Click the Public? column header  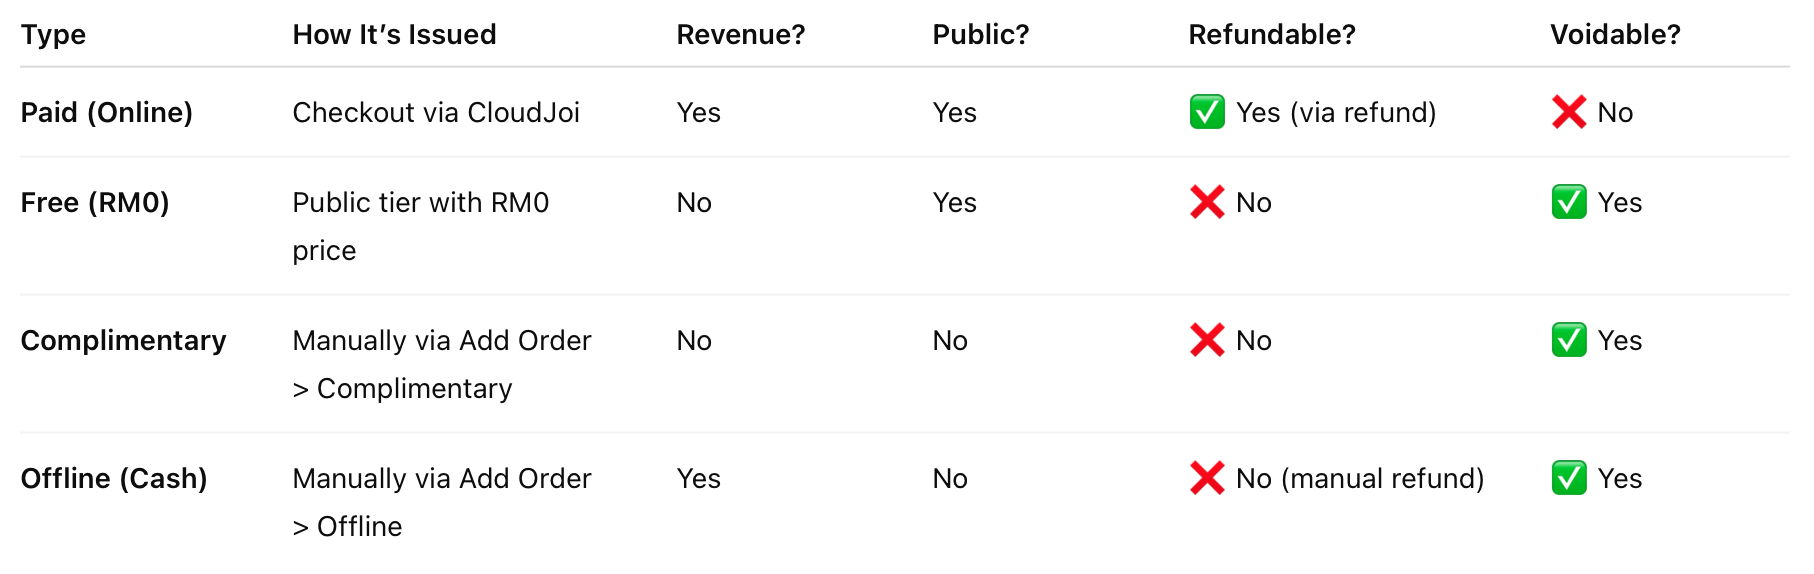click(x=980, y=35)
